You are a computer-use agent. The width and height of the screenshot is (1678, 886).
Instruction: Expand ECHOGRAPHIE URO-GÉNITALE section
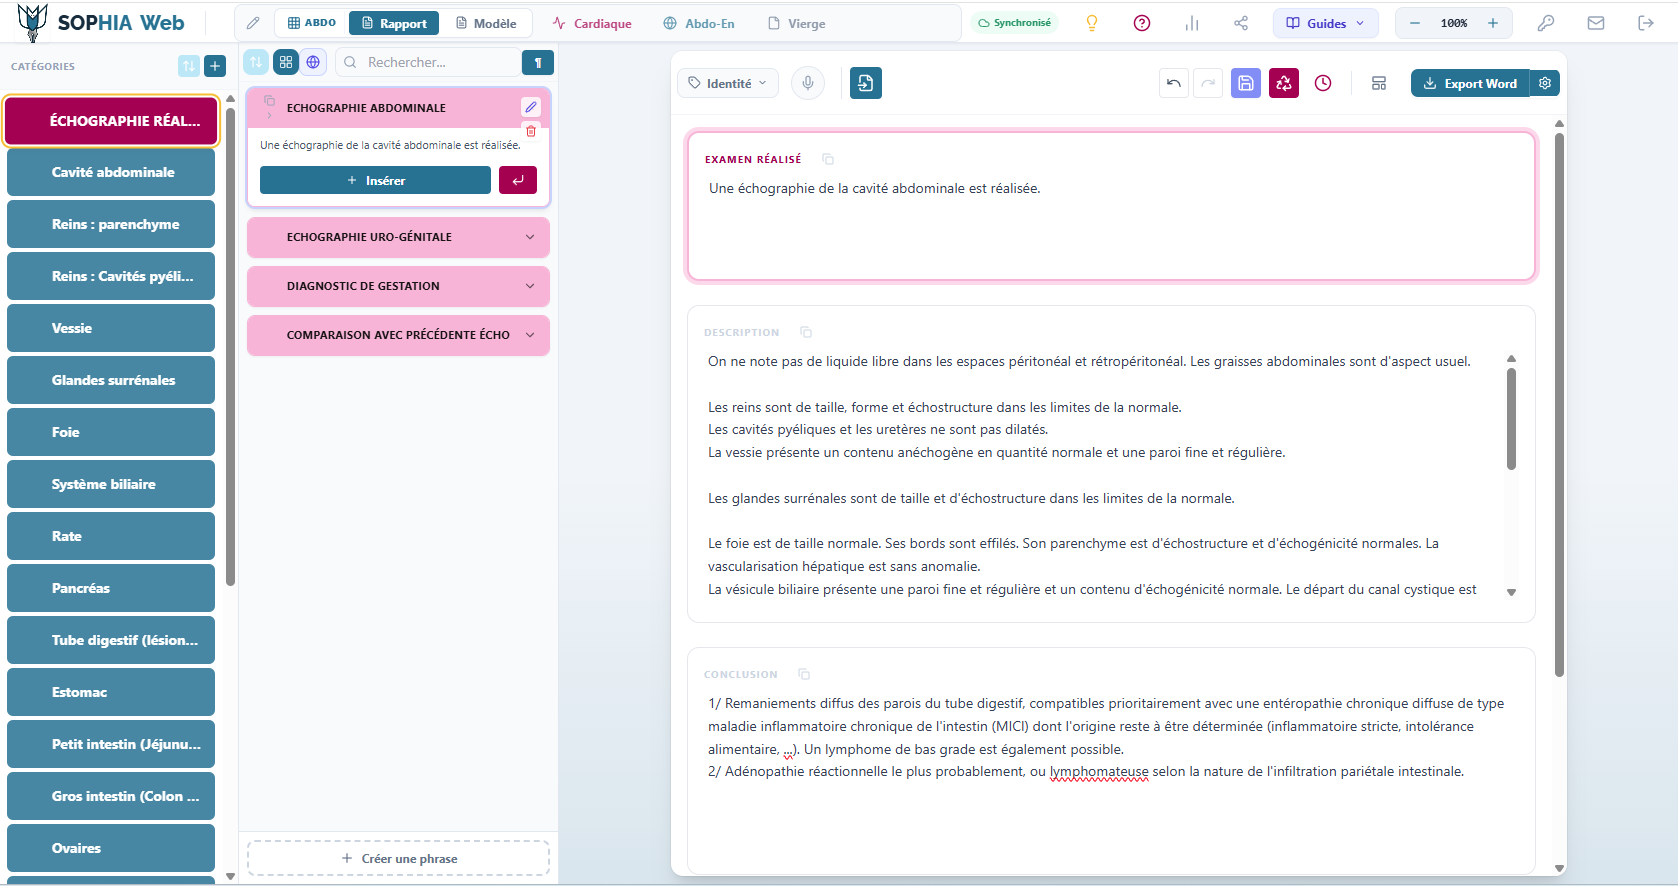pyautogui.click(x=398, y=237)
